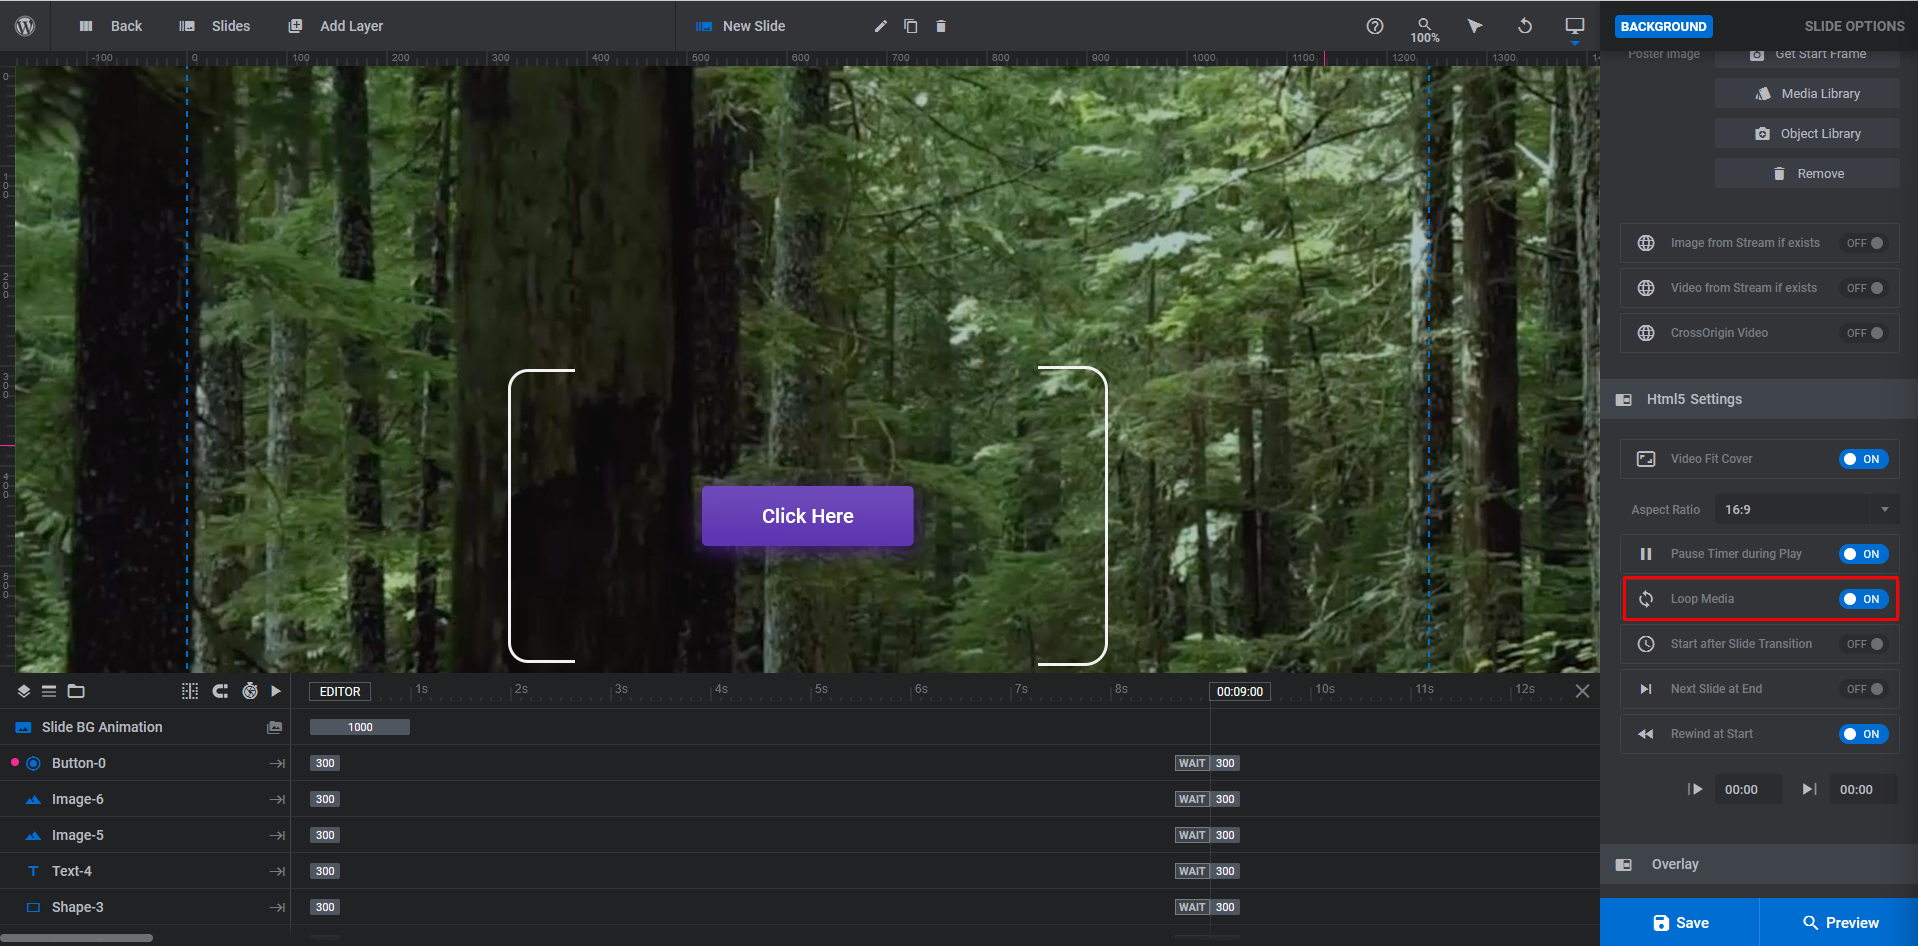Enable Start after Slide Transition
The width and height of the screenshot is (1918, 946).
pos(1864,644)
